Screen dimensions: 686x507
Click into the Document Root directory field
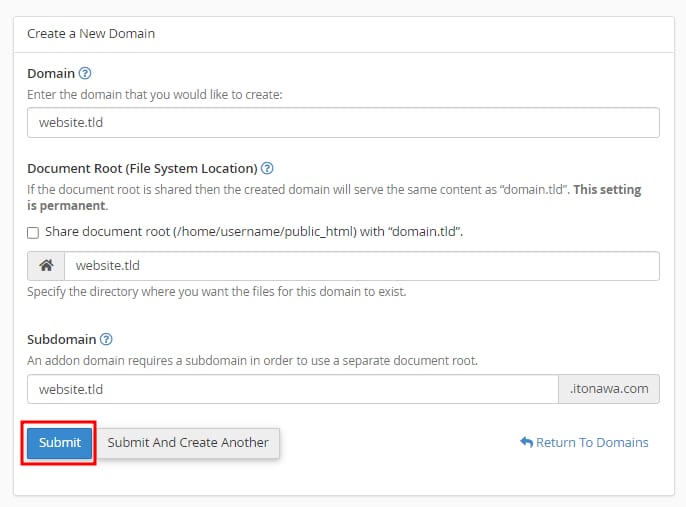pyautogui.click(x=360, y=266)
